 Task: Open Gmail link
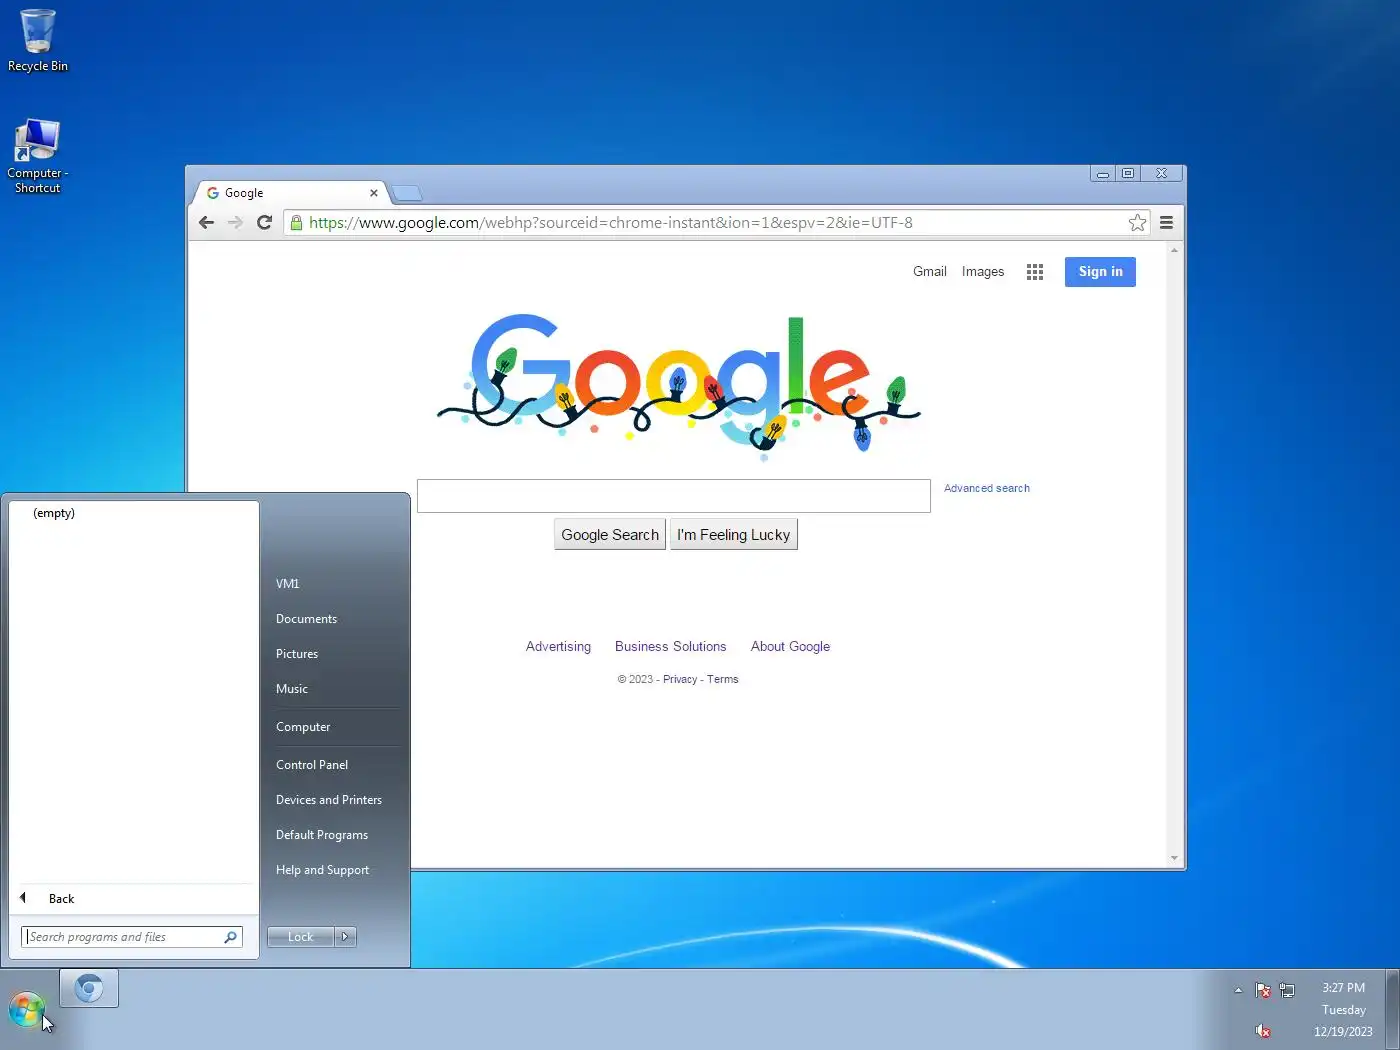pyautogui.click(x=929, y=272)
